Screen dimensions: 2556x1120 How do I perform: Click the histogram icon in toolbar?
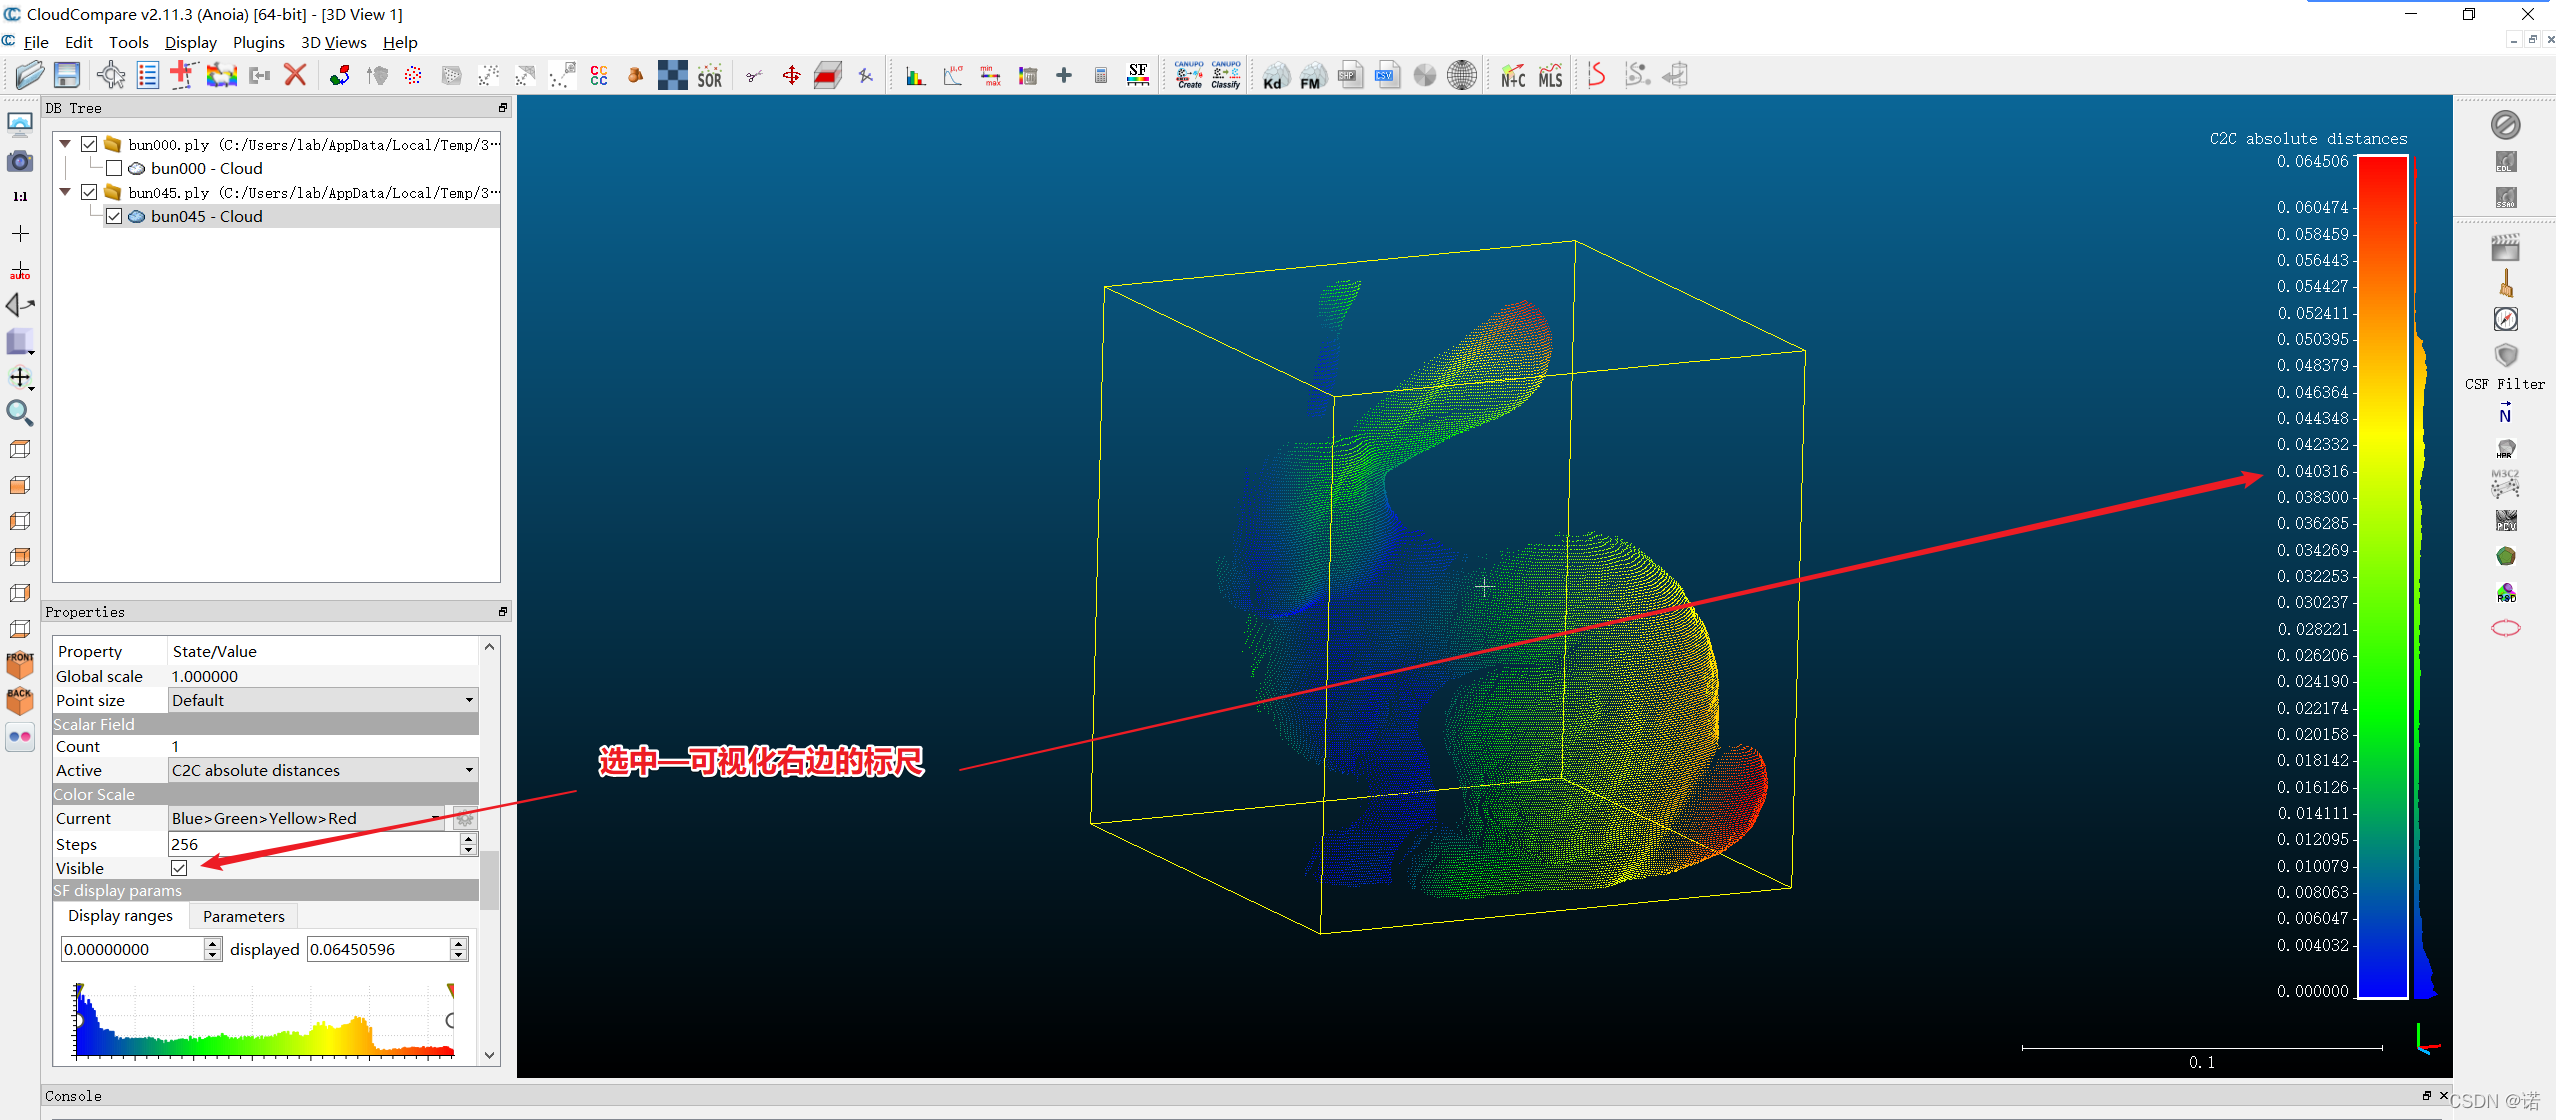(x=915, y=76)
